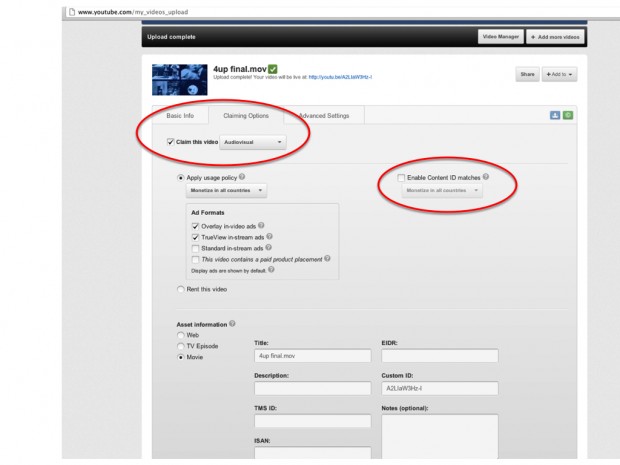Screen dimensions: 620x465
Task: Click the page icon in the address bar
Action: click(72, 12)
